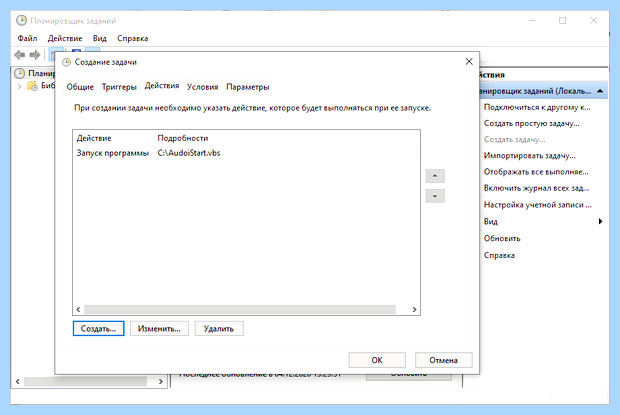This screenshot has width=620, height=415.
Task: Confirm the dialog with OK
Action: 377,360
